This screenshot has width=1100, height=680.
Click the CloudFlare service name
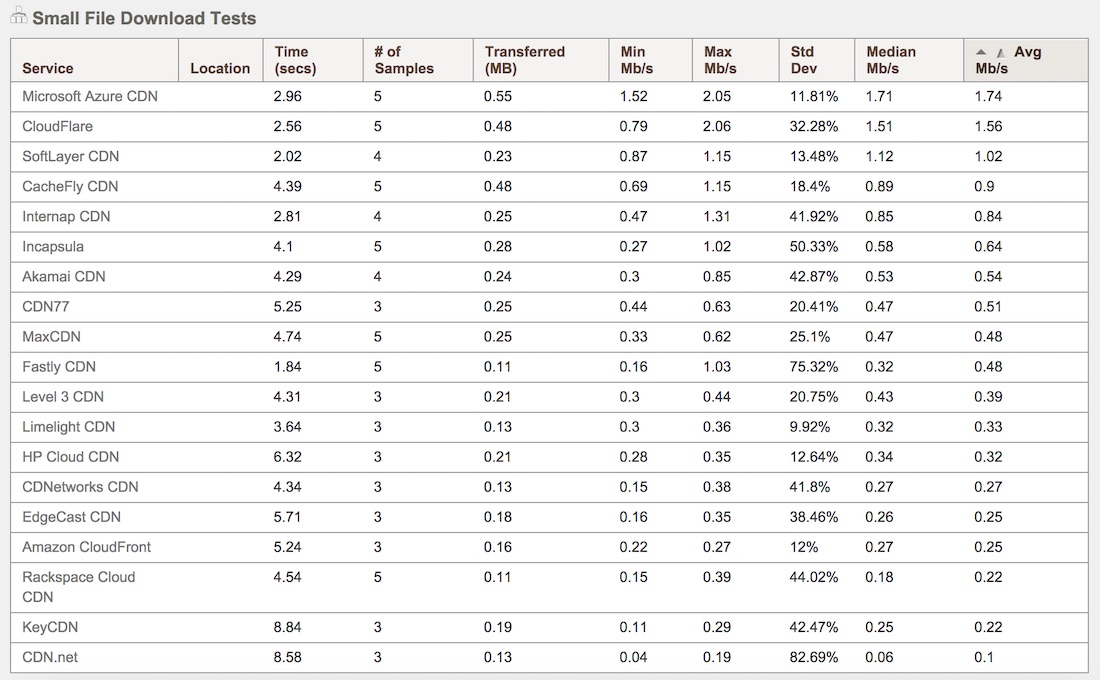click(58, 127)
